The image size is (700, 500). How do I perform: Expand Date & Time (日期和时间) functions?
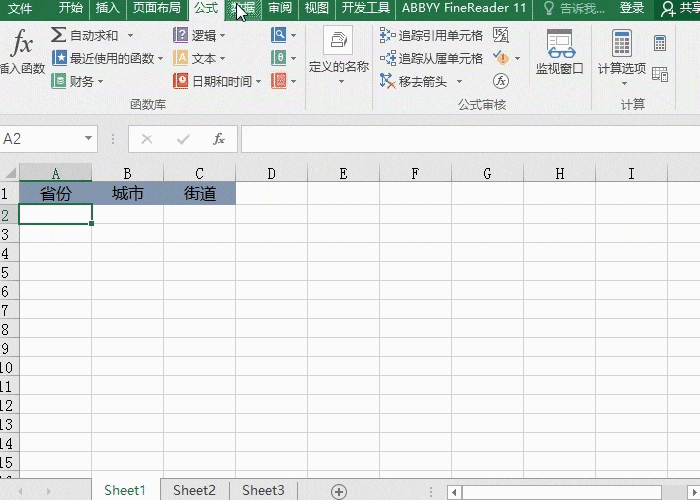(x=217, y=81)
